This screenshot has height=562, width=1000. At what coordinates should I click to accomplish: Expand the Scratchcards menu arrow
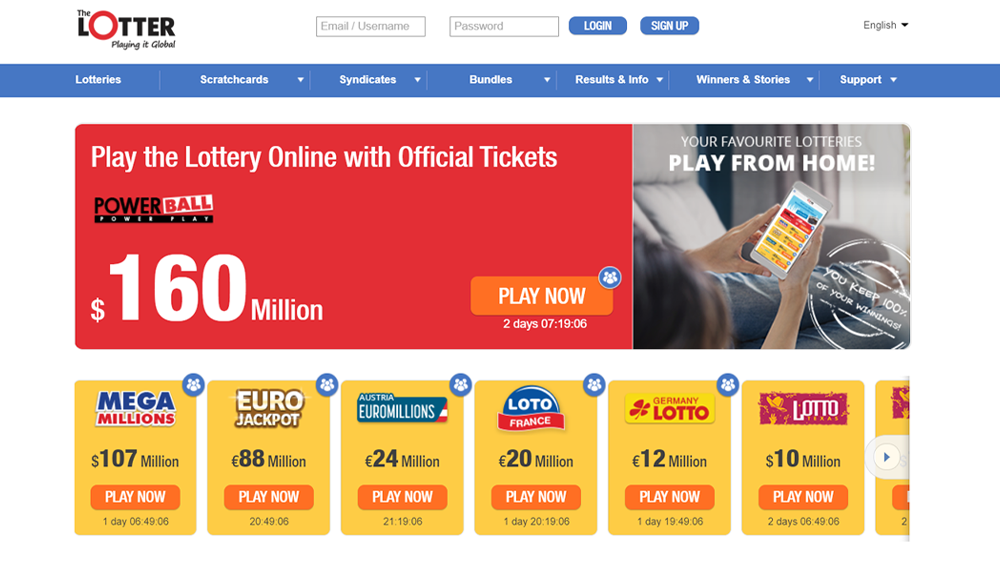coord(300,80)
